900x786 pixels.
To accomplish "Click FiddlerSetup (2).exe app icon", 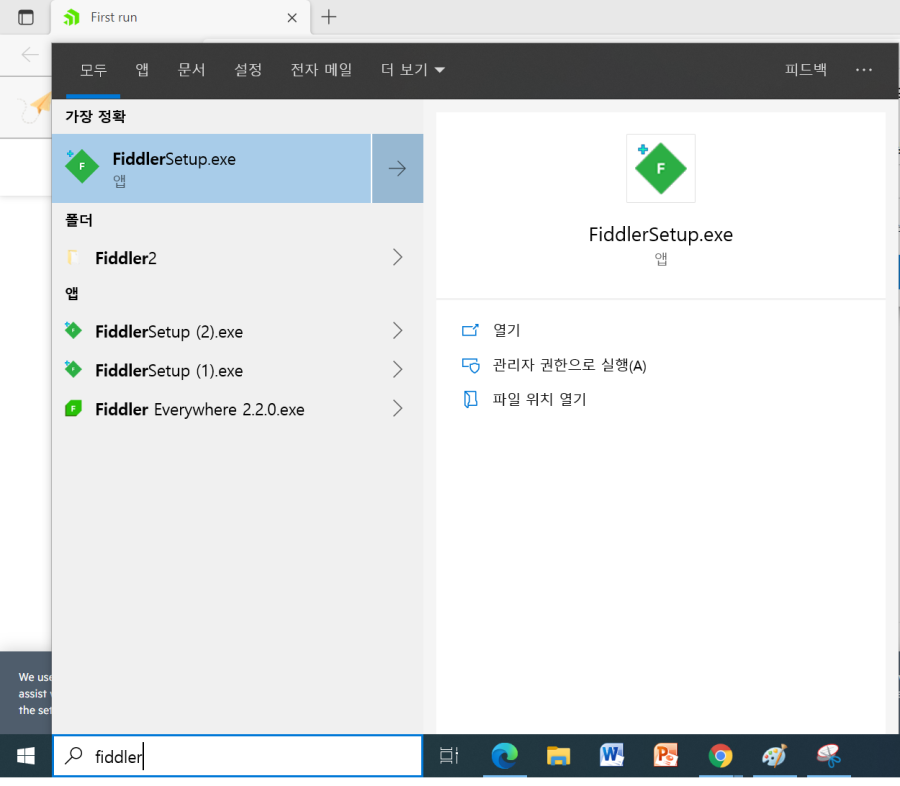I will click(73, 330).
